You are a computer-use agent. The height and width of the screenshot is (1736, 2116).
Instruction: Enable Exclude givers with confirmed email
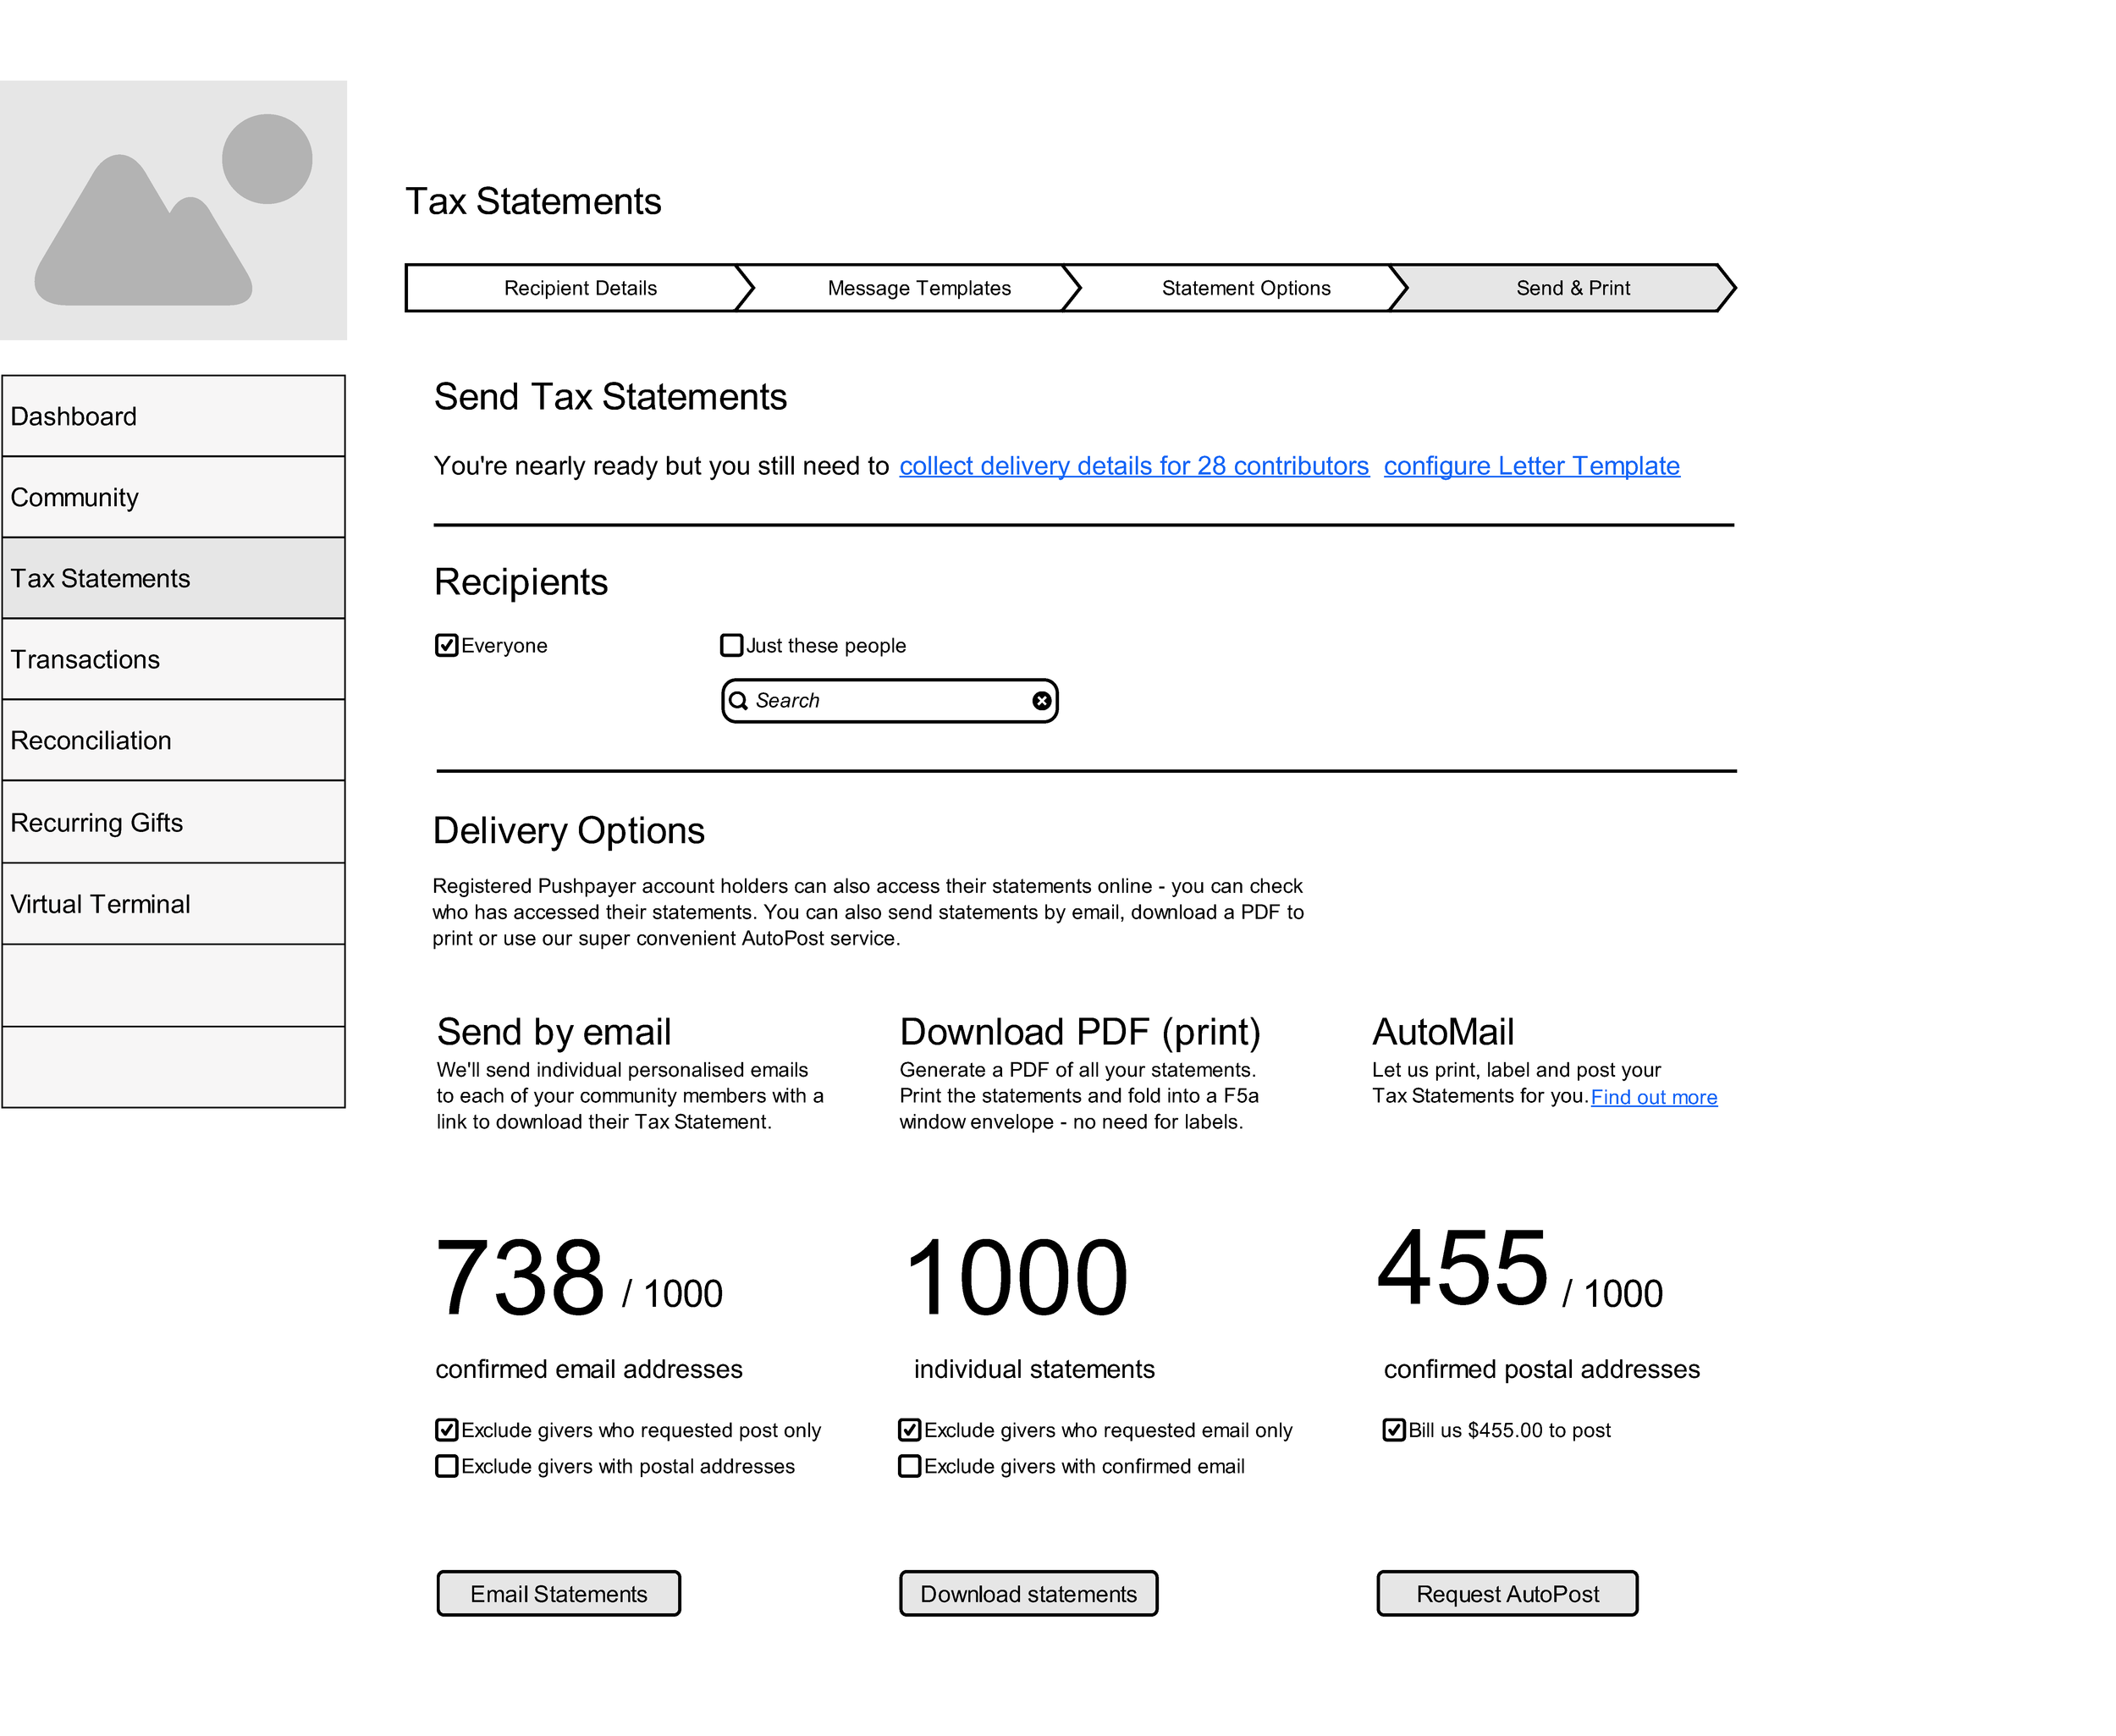909,1466
